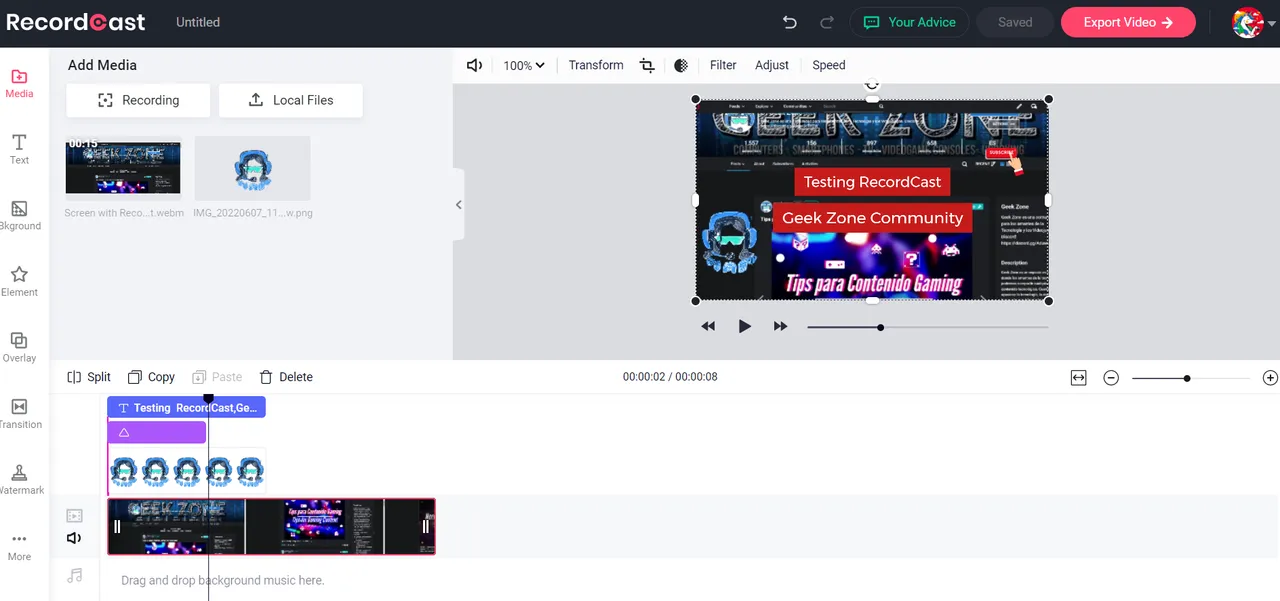The width and height of the screenshot is (1280, 601).
Task: Select the Geek Zone Community text in preview
Action: tap(872, 218)
